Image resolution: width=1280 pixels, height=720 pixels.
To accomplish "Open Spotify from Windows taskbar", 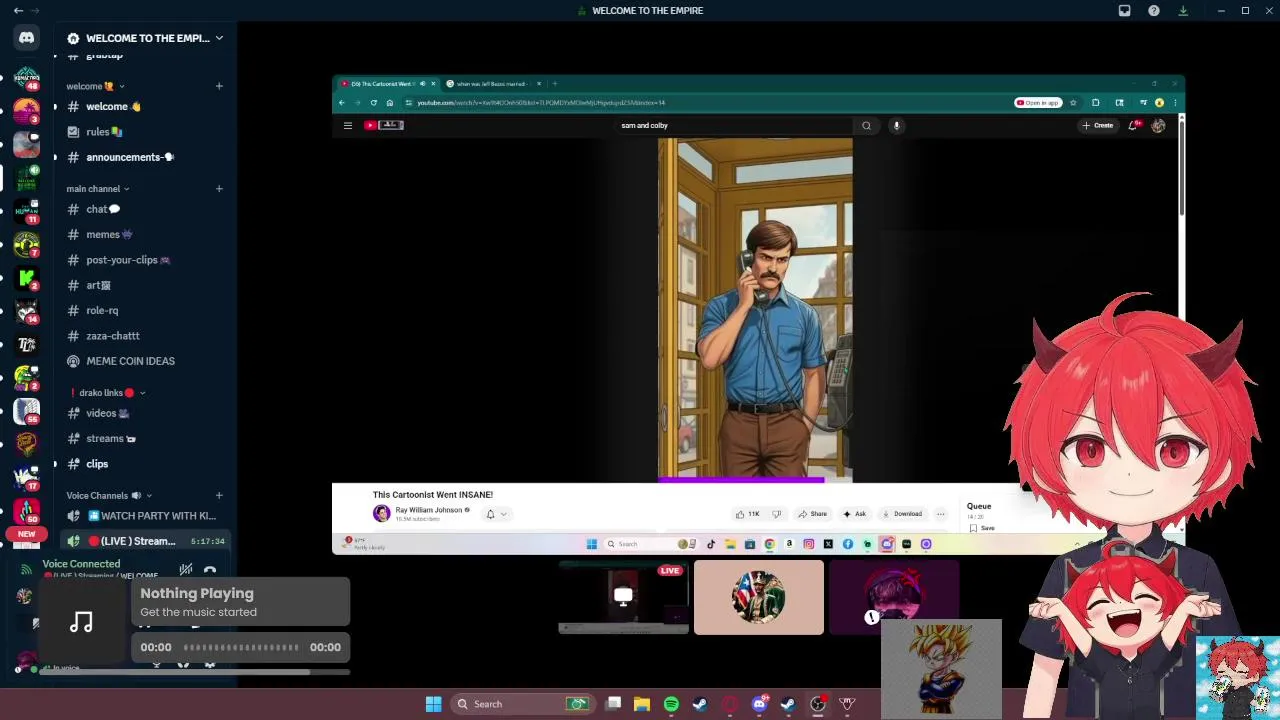I will pos(671,704).
